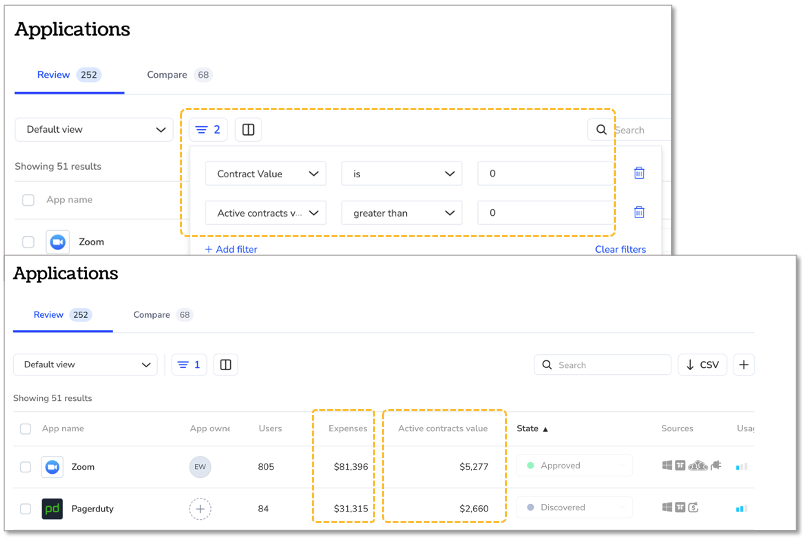Sort by Expenses column header
The image size is (802, 538).
(348, 429)
